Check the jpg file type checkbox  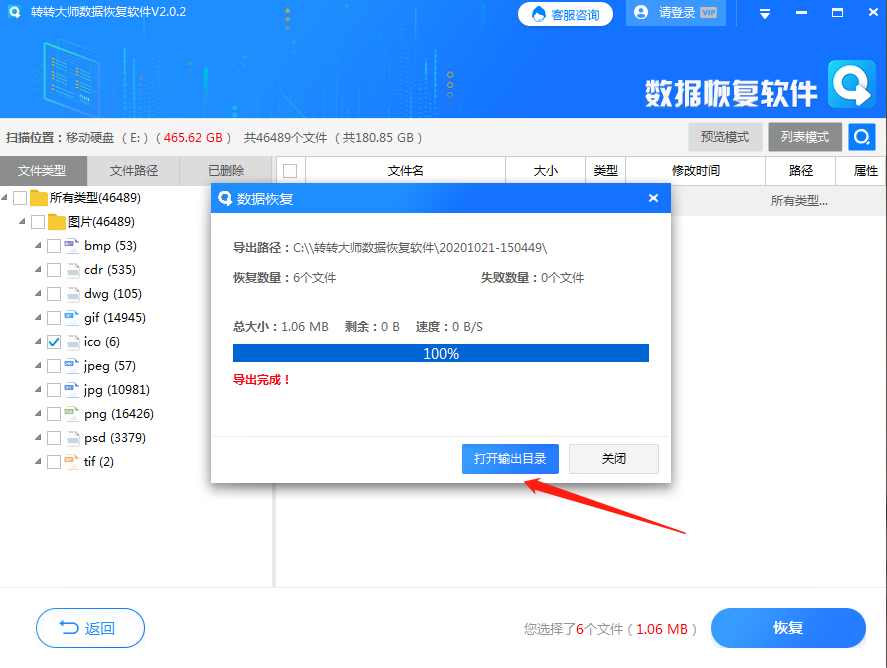pos(54,389)
